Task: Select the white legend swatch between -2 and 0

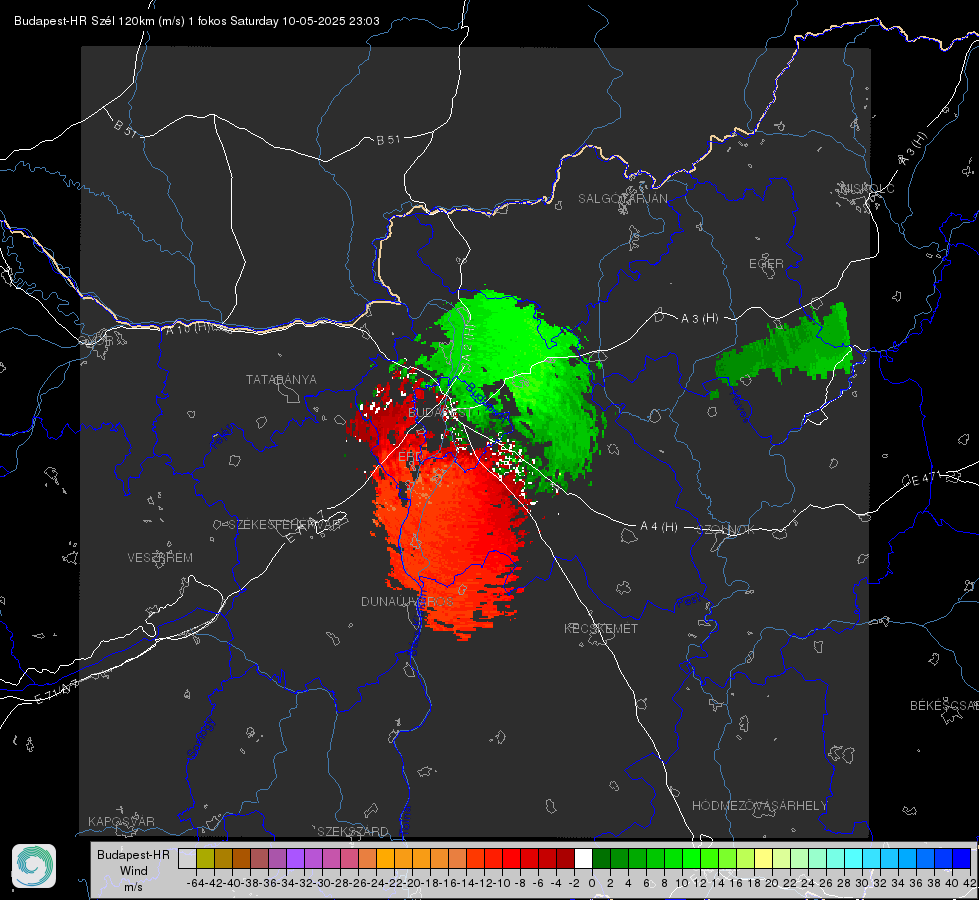Action: tap(583, 859)
